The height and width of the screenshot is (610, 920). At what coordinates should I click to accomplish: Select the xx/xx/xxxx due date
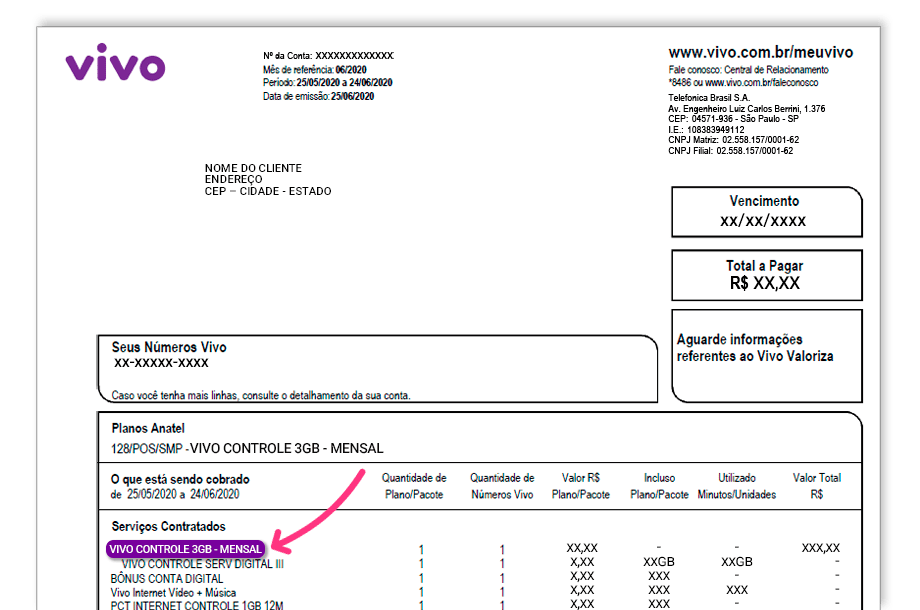tap(763, 221)
